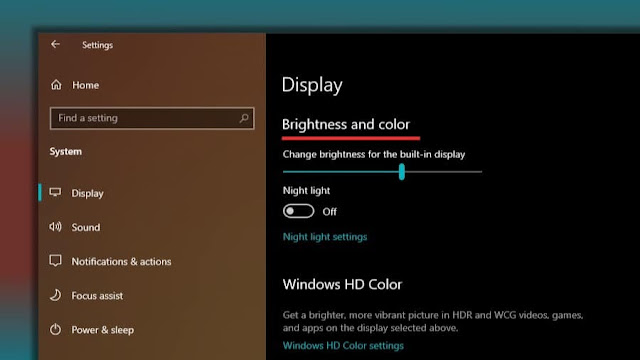640x360 pixels.
Task: Open Windows HD Color settings link
Action: coord(343,345)
